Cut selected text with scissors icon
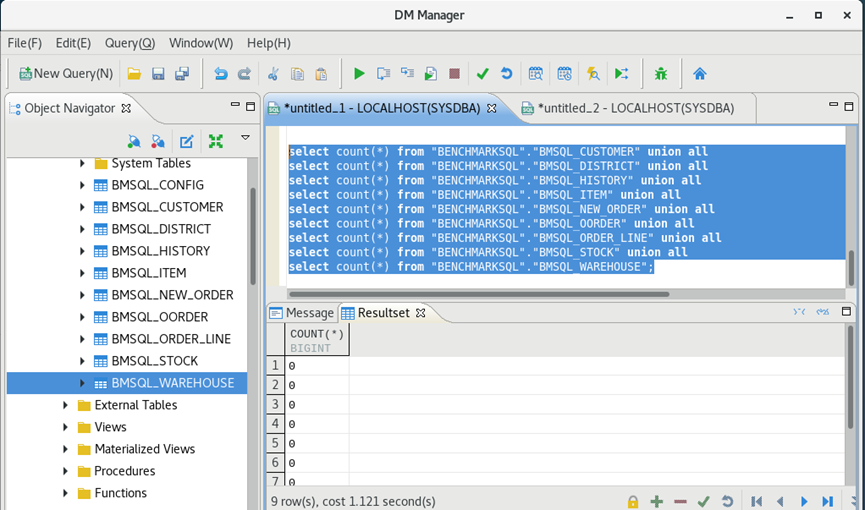Viewport: 865px width, 510px height. point(274,73)
